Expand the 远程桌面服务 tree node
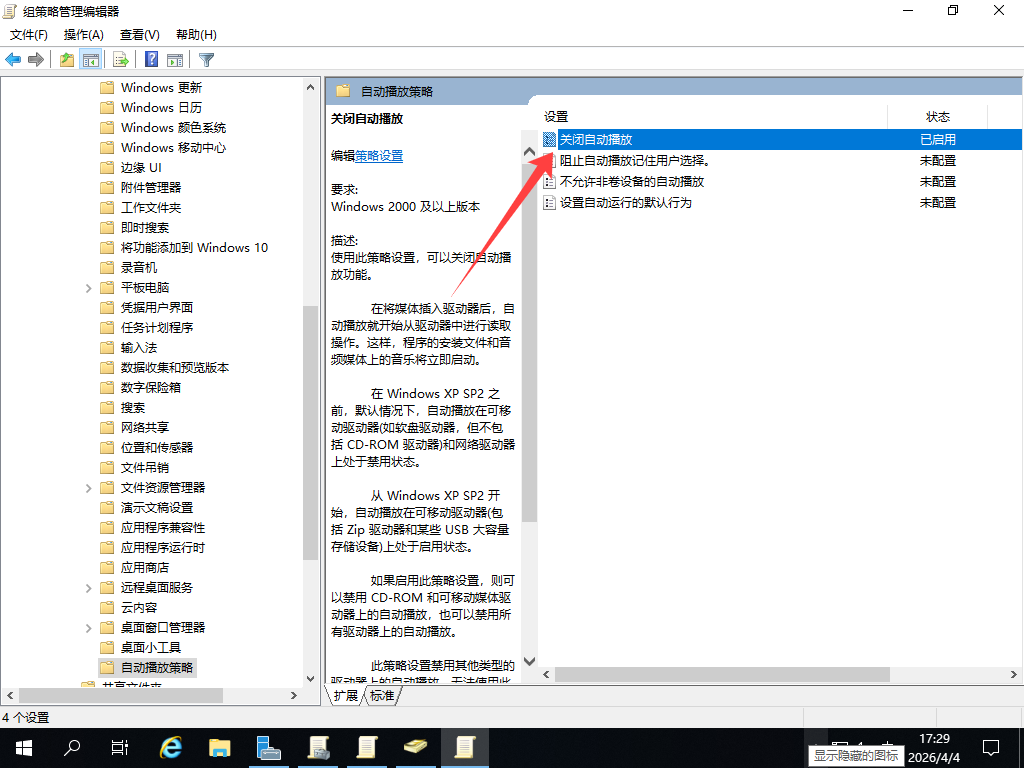Image resolution: width=1024 pixels, height=768 pixels. 89,588
